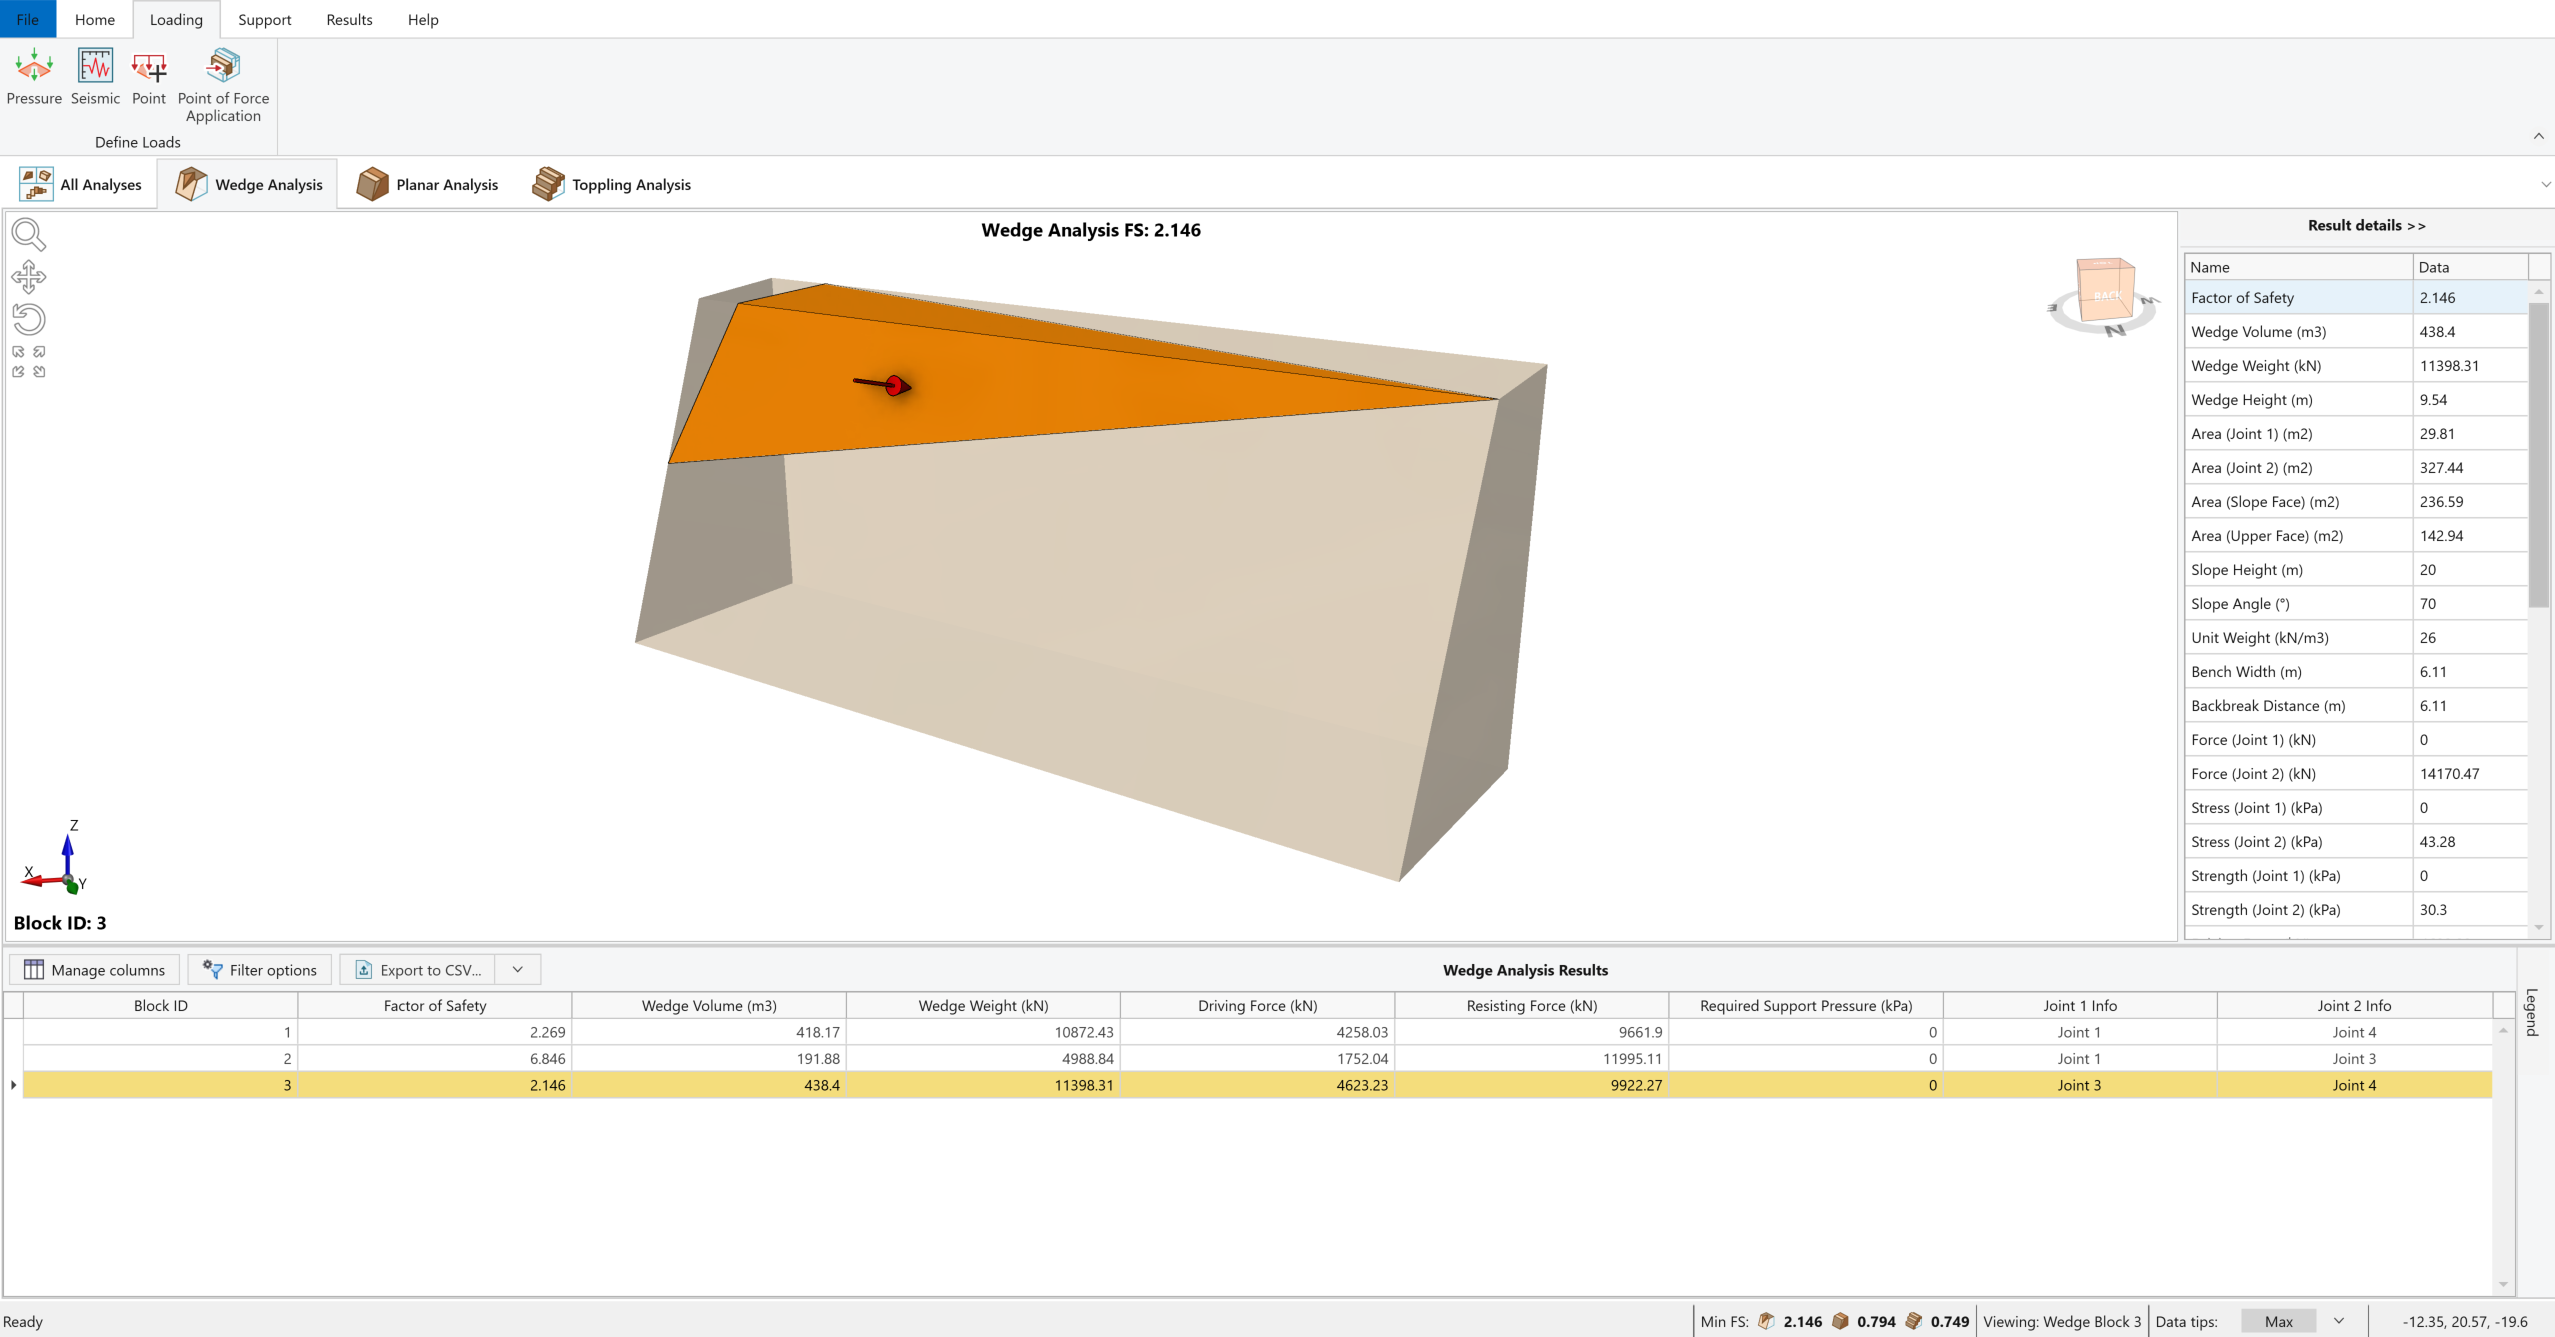Open Filter options
The height and width of the screenshot is (1337, 2555).
point(260,969)
